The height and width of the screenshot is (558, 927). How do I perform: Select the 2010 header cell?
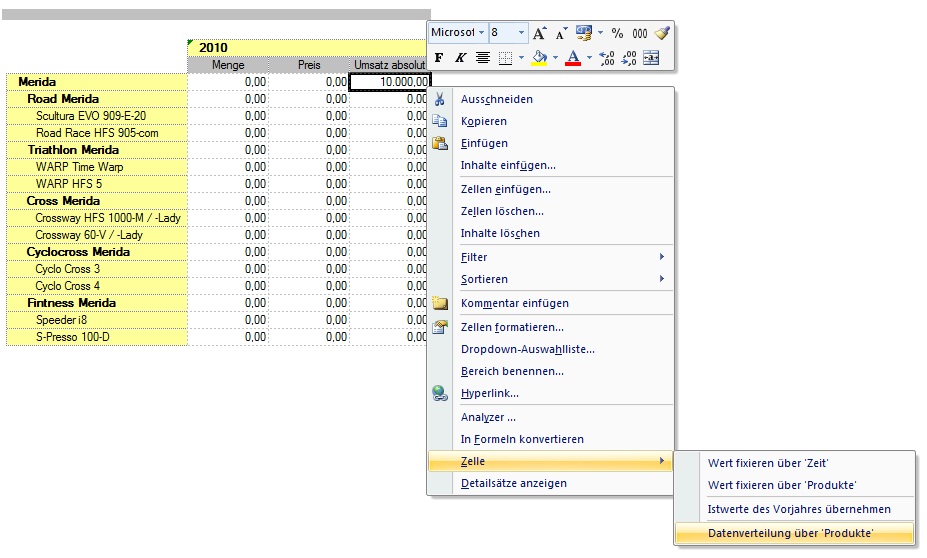[x=309, y=47]
